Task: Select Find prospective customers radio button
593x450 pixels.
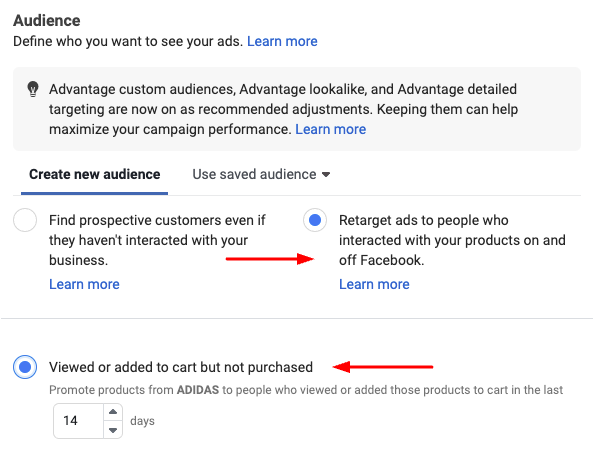Action: 25,220
